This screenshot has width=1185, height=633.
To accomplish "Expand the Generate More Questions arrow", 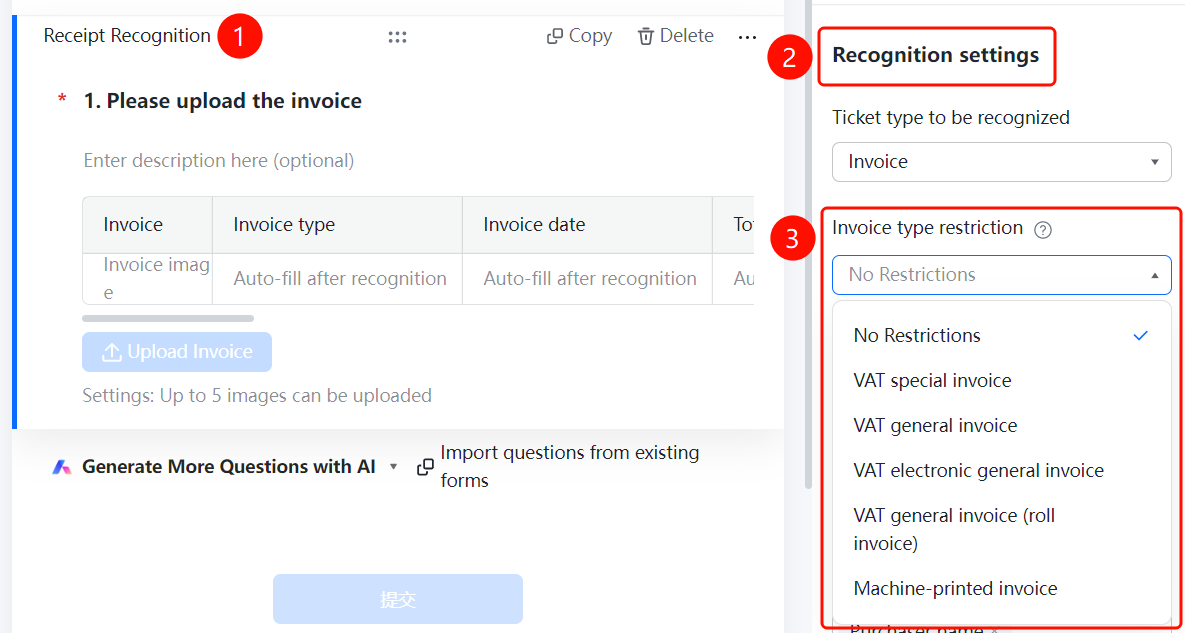I will click(393, 468).
